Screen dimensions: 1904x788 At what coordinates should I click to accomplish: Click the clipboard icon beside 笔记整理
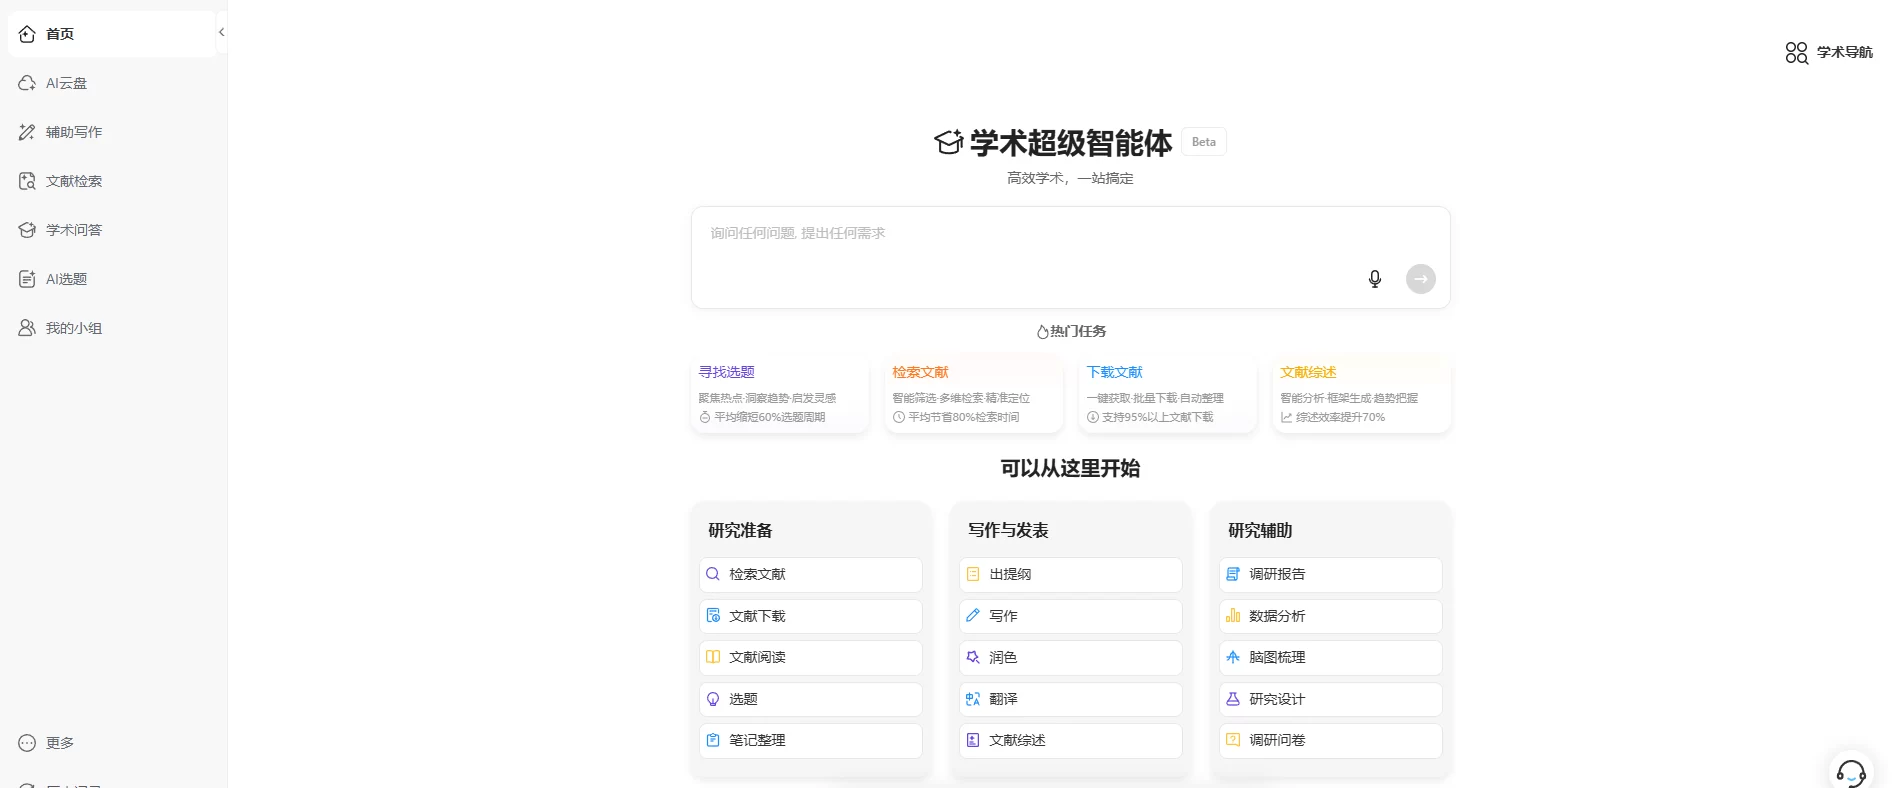[x=713, y=740]
